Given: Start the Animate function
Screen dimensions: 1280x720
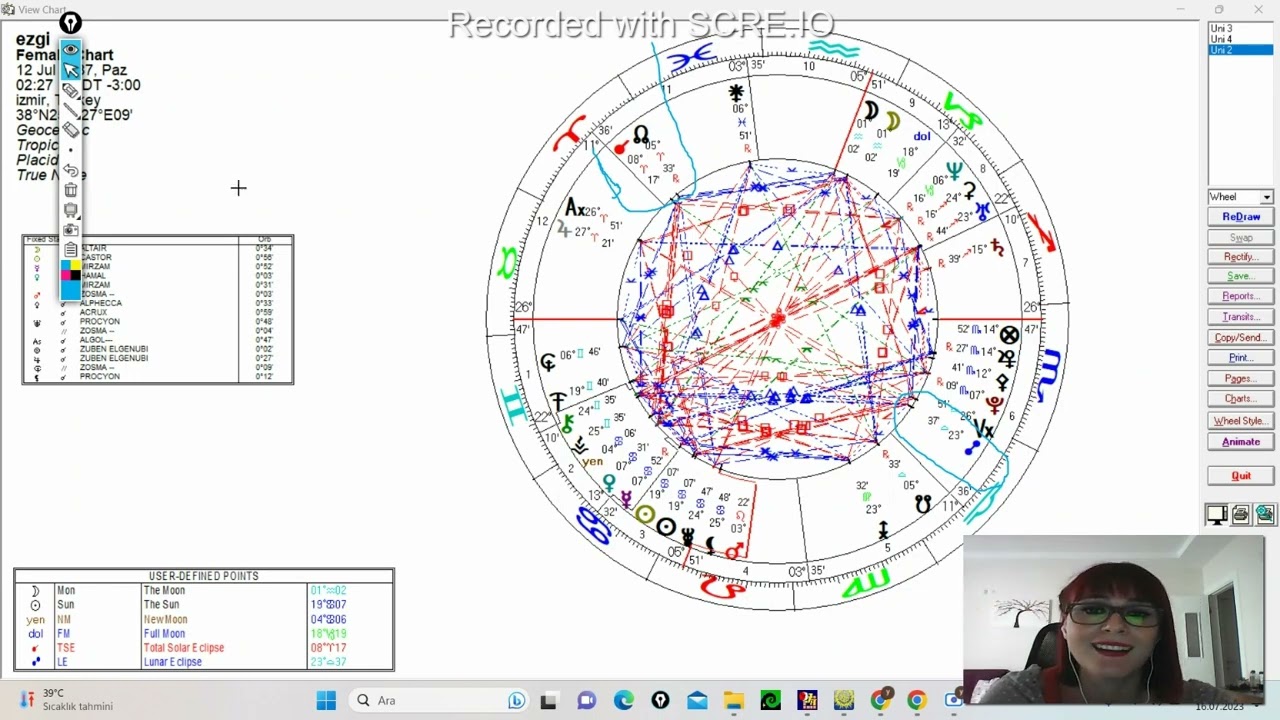Looking at the screenshot, I should tap(1240, 442).
